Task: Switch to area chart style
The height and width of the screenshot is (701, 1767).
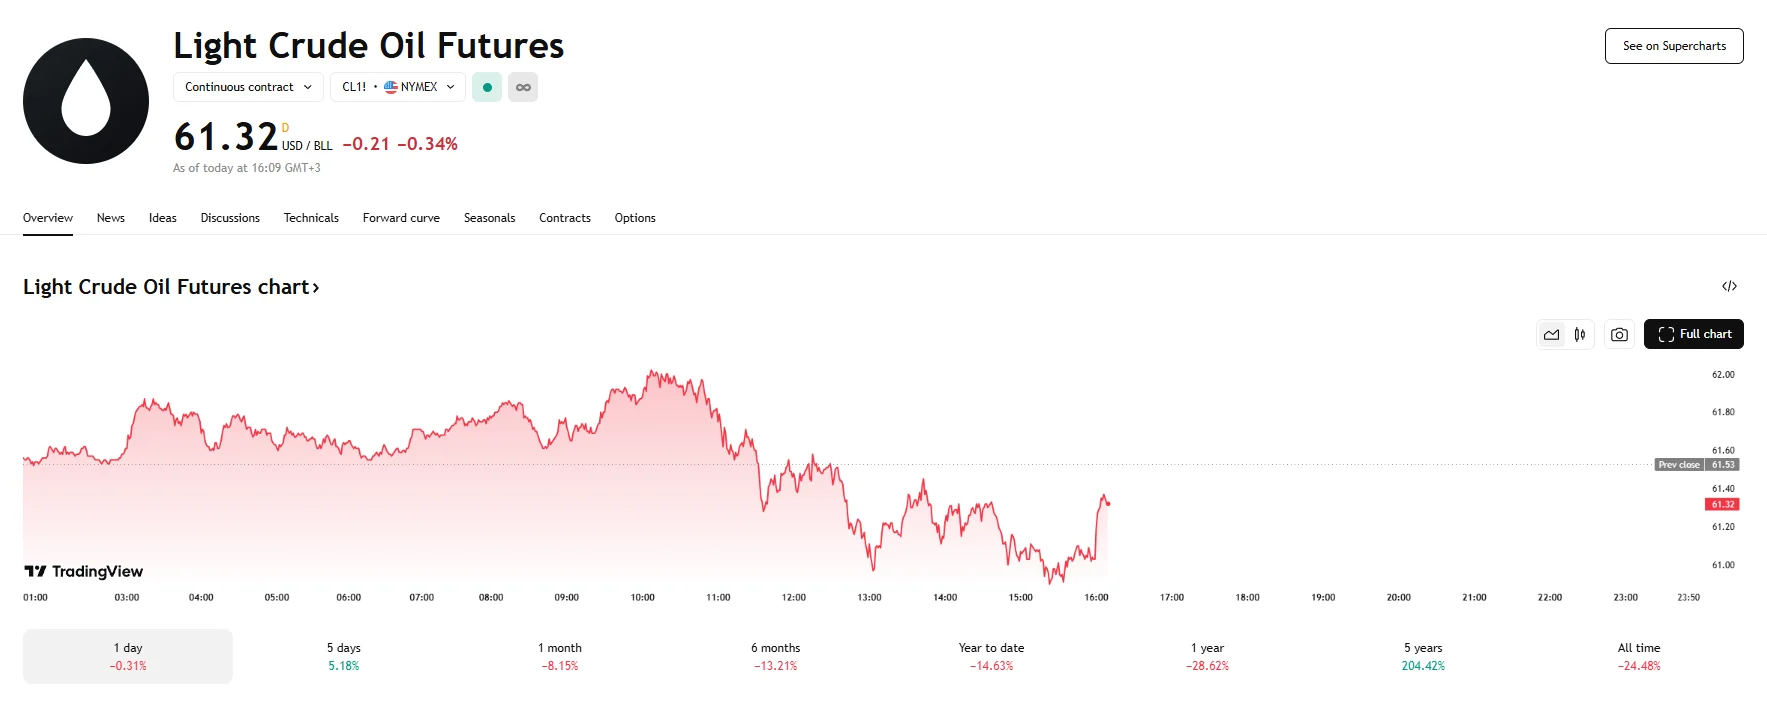Action: tap(1551, 335)
